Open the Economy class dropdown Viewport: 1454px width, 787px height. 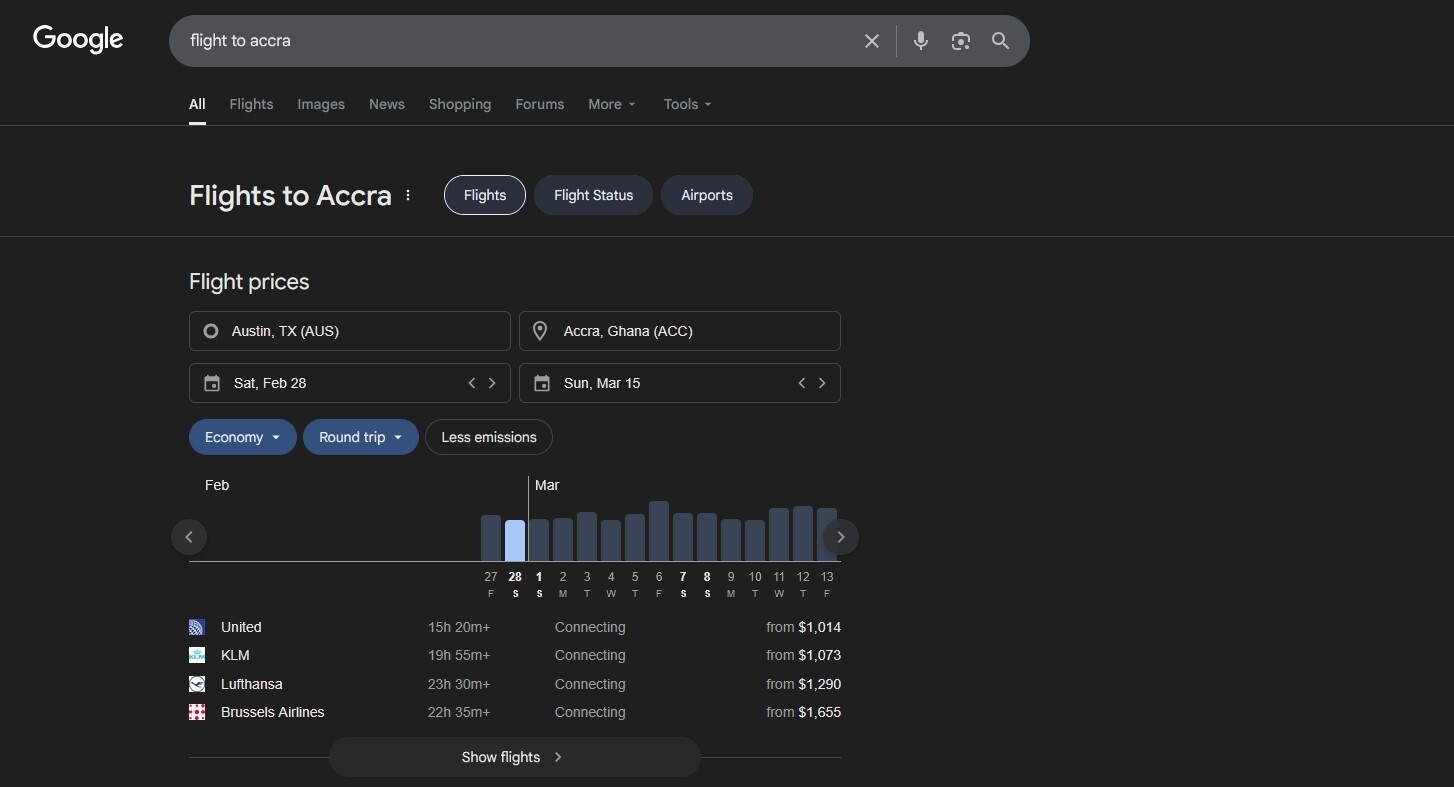pyautogui.click(x=243, y=437)
